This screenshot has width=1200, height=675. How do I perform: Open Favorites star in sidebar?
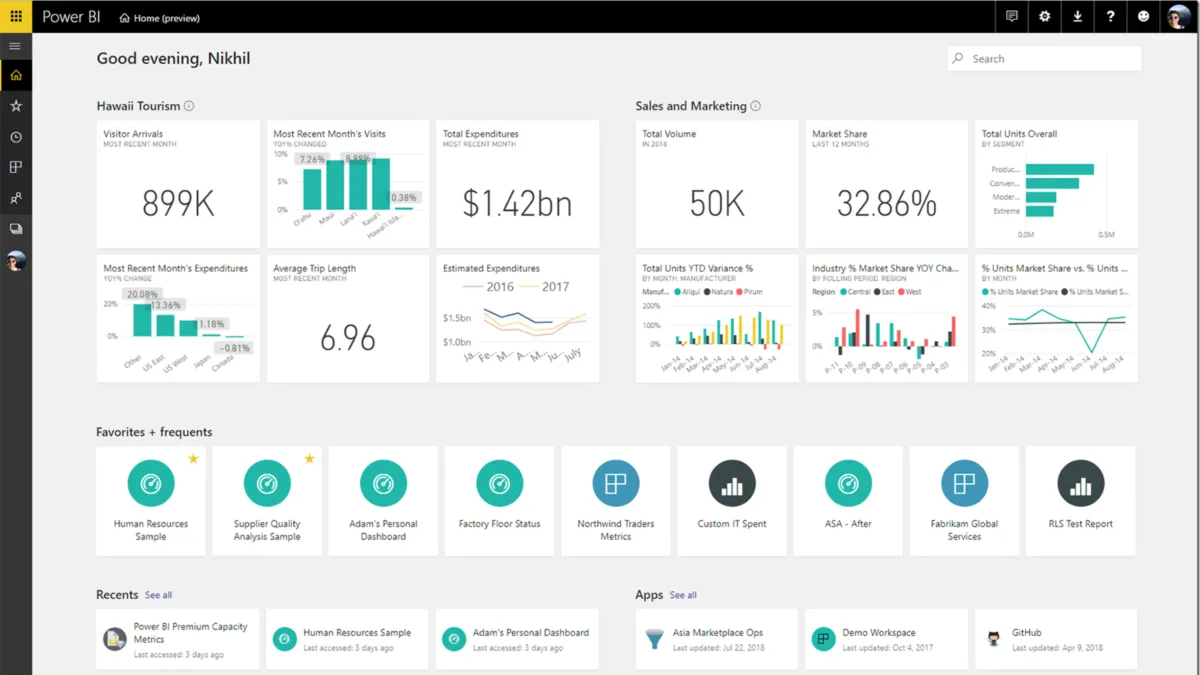point(16,106)
